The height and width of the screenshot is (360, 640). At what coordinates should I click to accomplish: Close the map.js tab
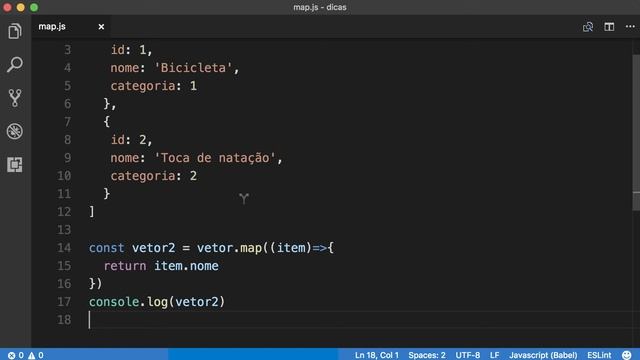pyautogui.click(x=101, y=27)
